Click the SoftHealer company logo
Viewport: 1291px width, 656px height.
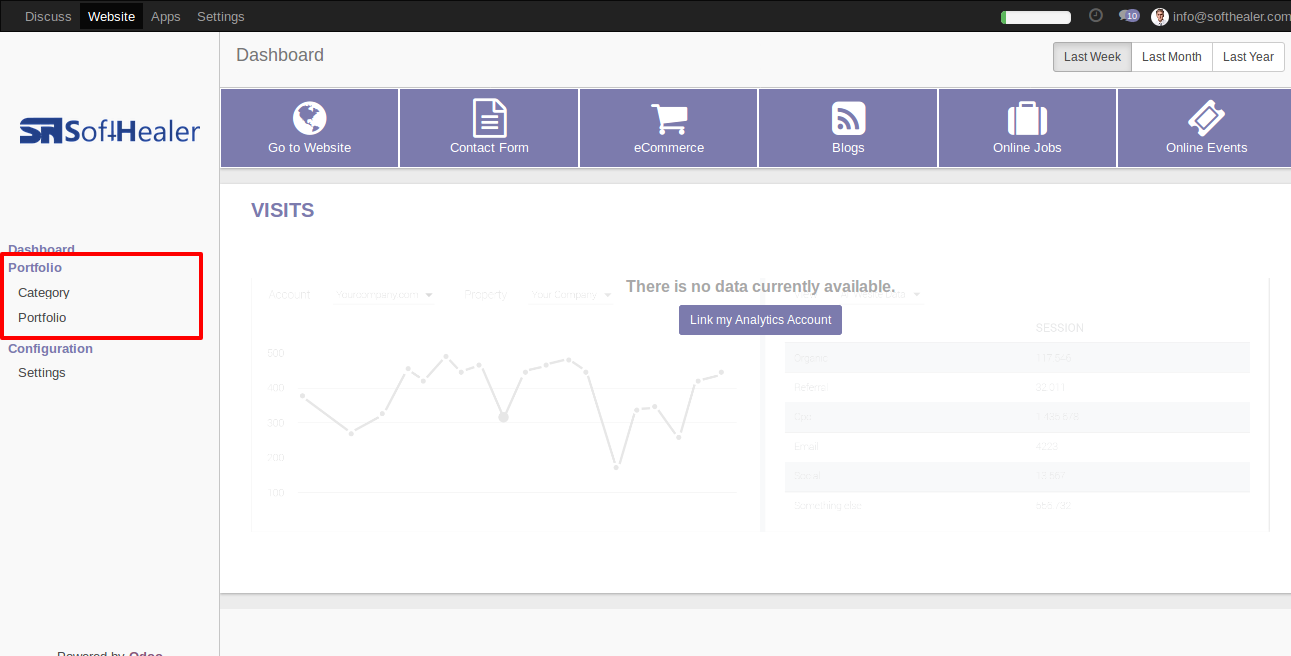click(x=110, y=131)
